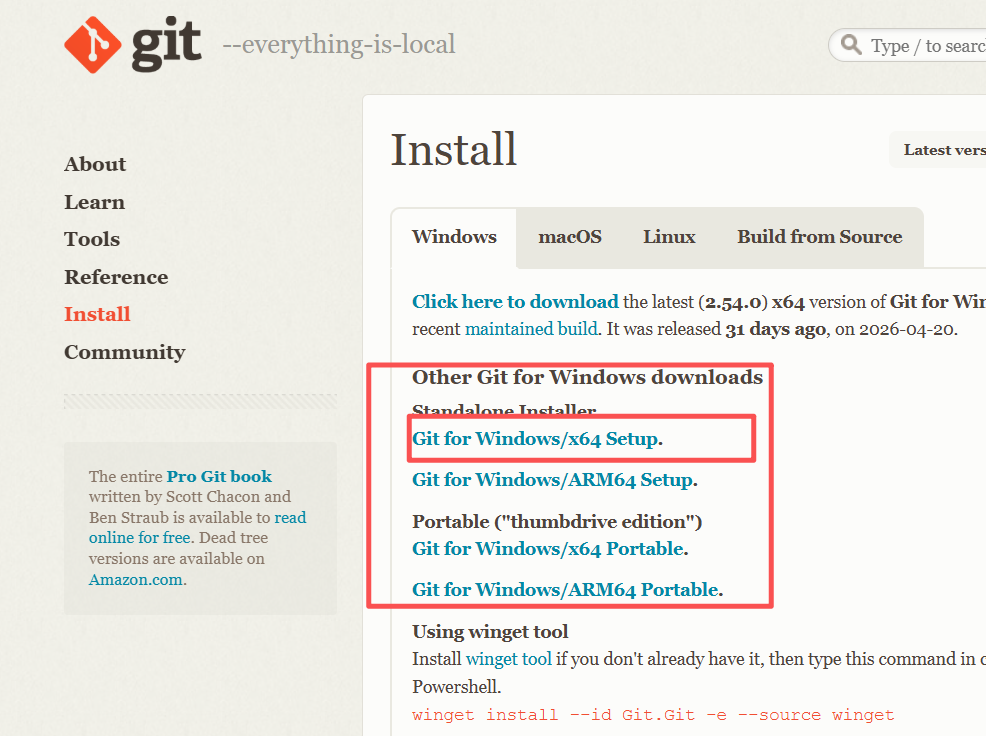Download Git for Windows/ARM64 Portable
Viewport: 986px width, 736px height.
567,589
